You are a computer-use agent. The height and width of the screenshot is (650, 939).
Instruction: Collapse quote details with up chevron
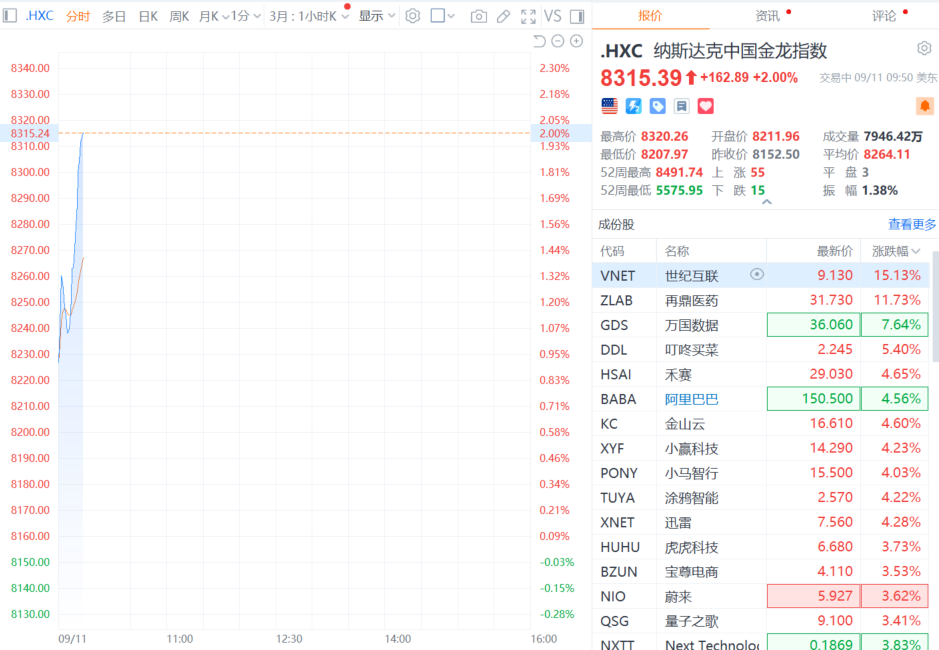[x=767, y=202]
